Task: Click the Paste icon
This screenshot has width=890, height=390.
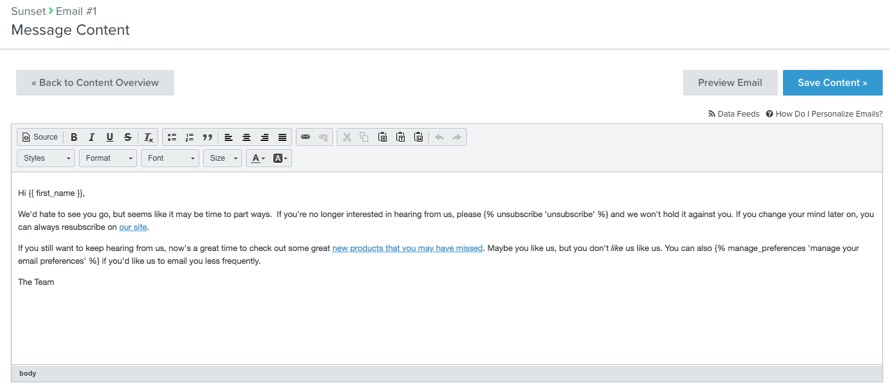Action: pyautogui.click(x=383, y=137)
